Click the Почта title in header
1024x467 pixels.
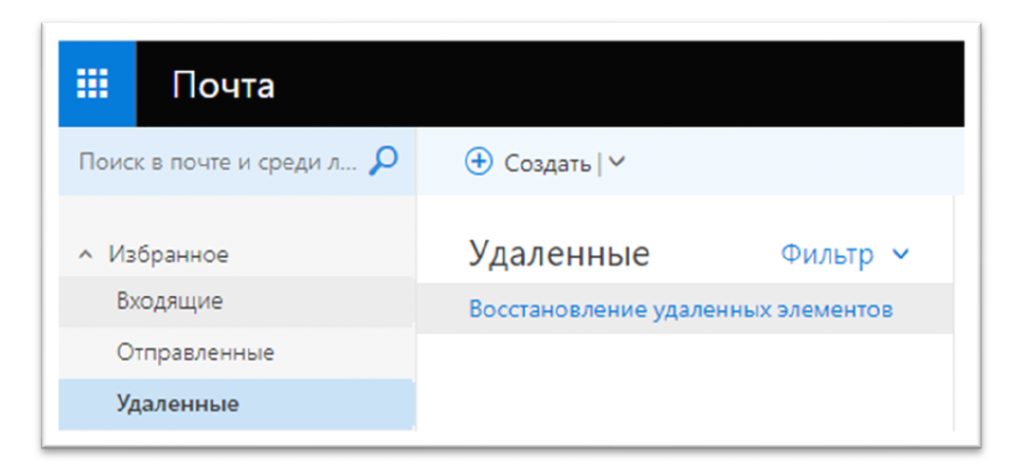click(223, 86)
